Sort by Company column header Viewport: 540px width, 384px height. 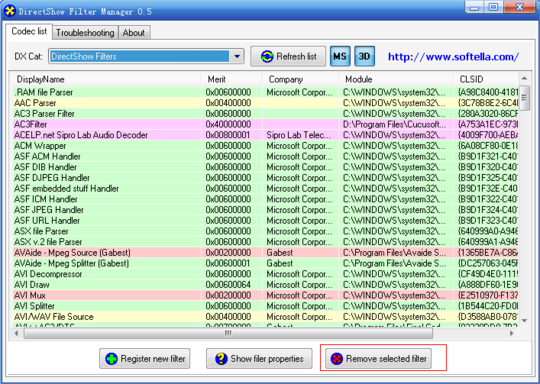click(301, 79)
